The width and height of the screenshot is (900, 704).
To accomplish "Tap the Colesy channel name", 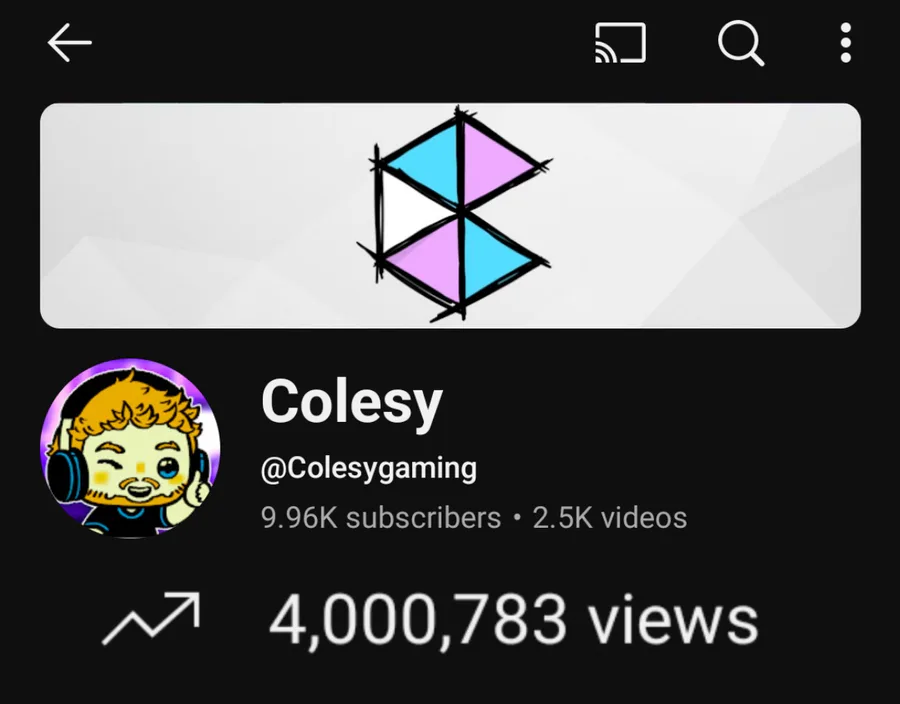I will 351,403.
